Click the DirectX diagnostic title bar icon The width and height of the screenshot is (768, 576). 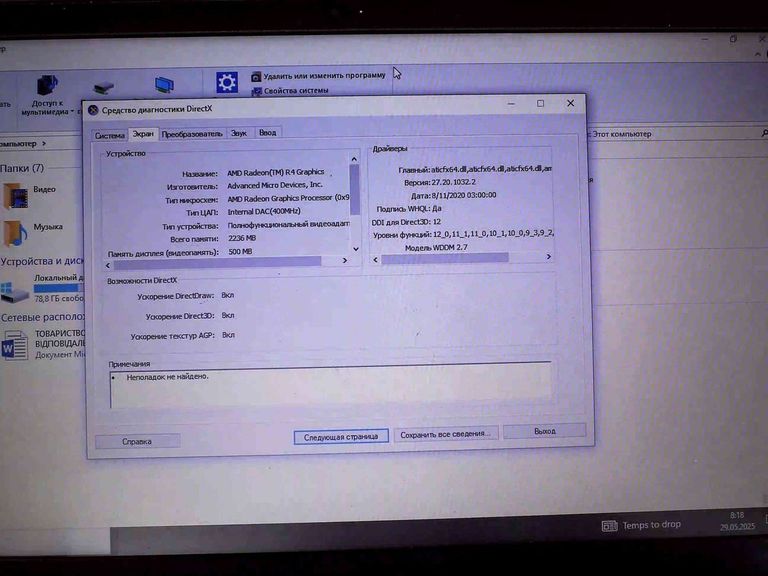pyautogui.click(x=93, y=110)
